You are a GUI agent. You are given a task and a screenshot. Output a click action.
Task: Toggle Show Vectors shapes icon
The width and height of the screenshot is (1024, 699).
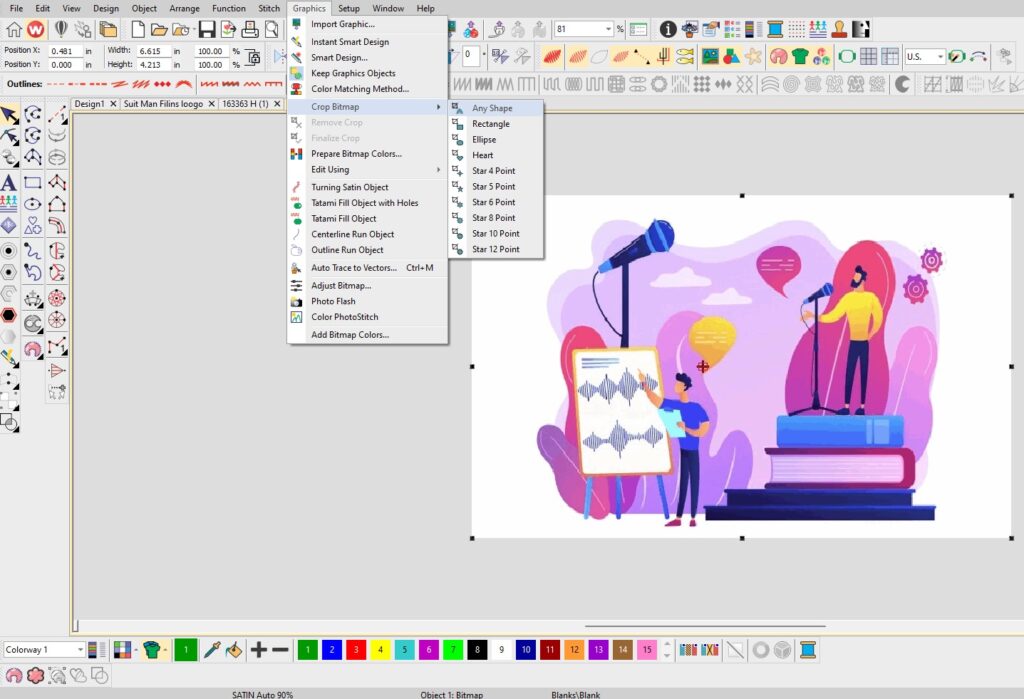pyautogui.click(x=731, y=57)
